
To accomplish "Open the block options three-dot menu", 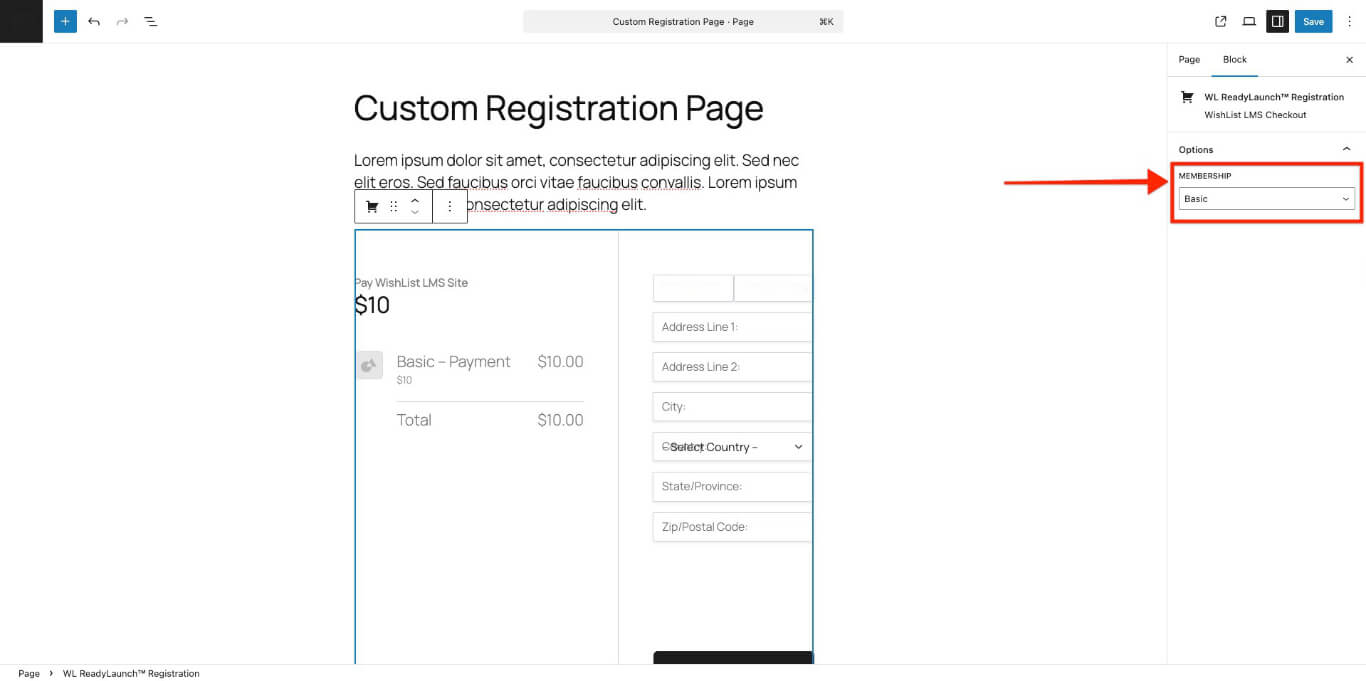I will (450, 206).
